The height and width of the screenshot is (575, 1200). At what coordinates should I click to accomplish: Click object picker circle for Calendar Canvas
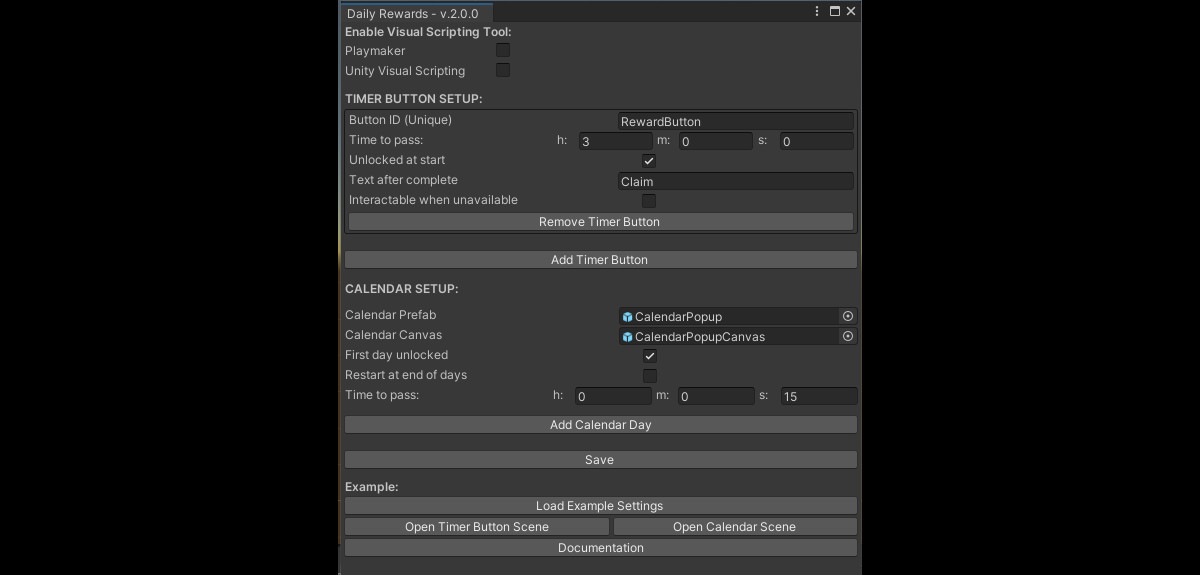(848, 336)
